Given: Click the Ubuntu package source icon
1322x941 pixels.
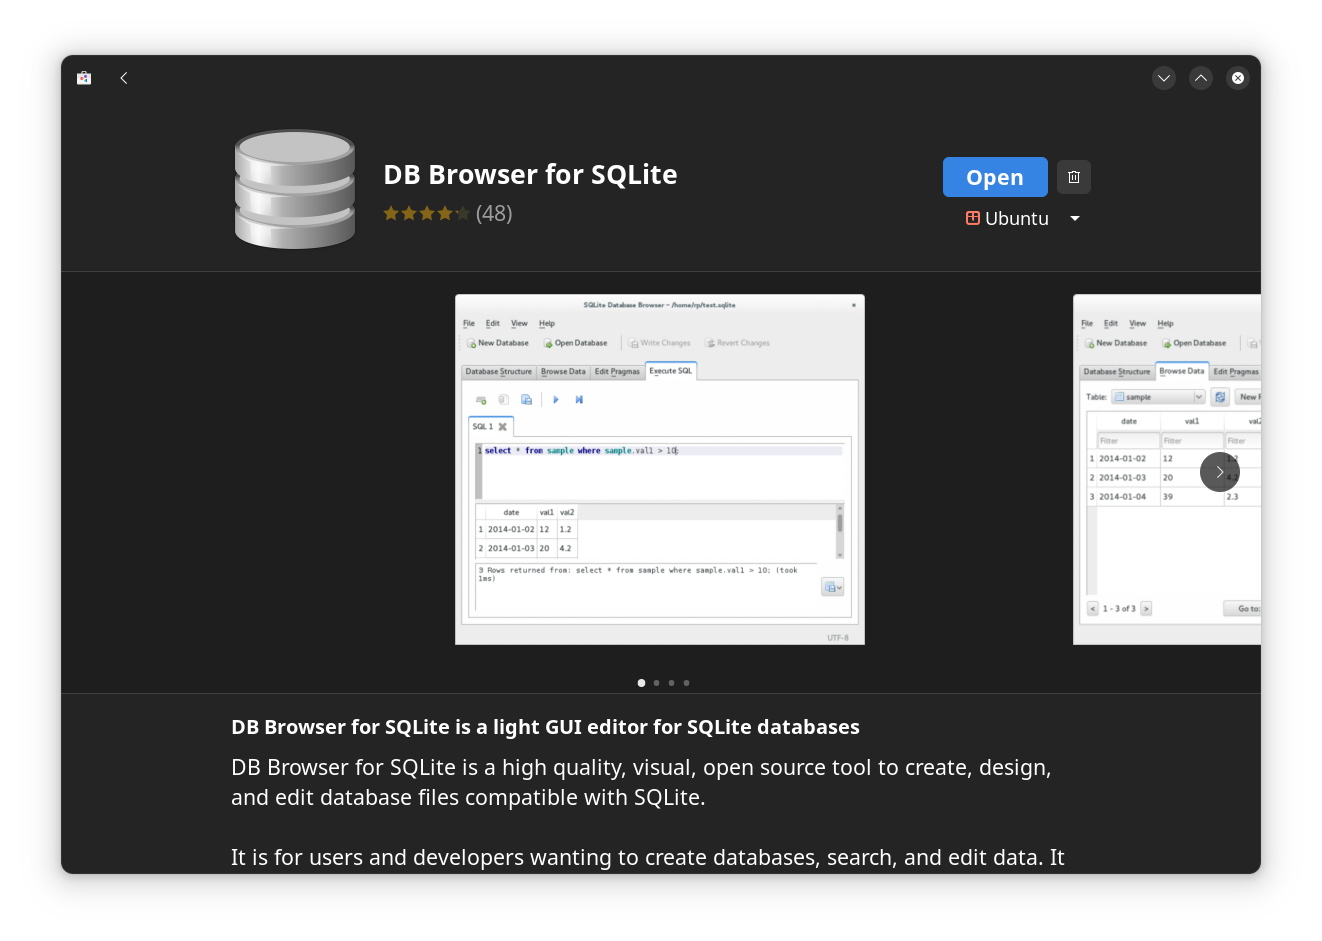Looking at the screenshot, I should pyautogui.click(x=972, y=218).
